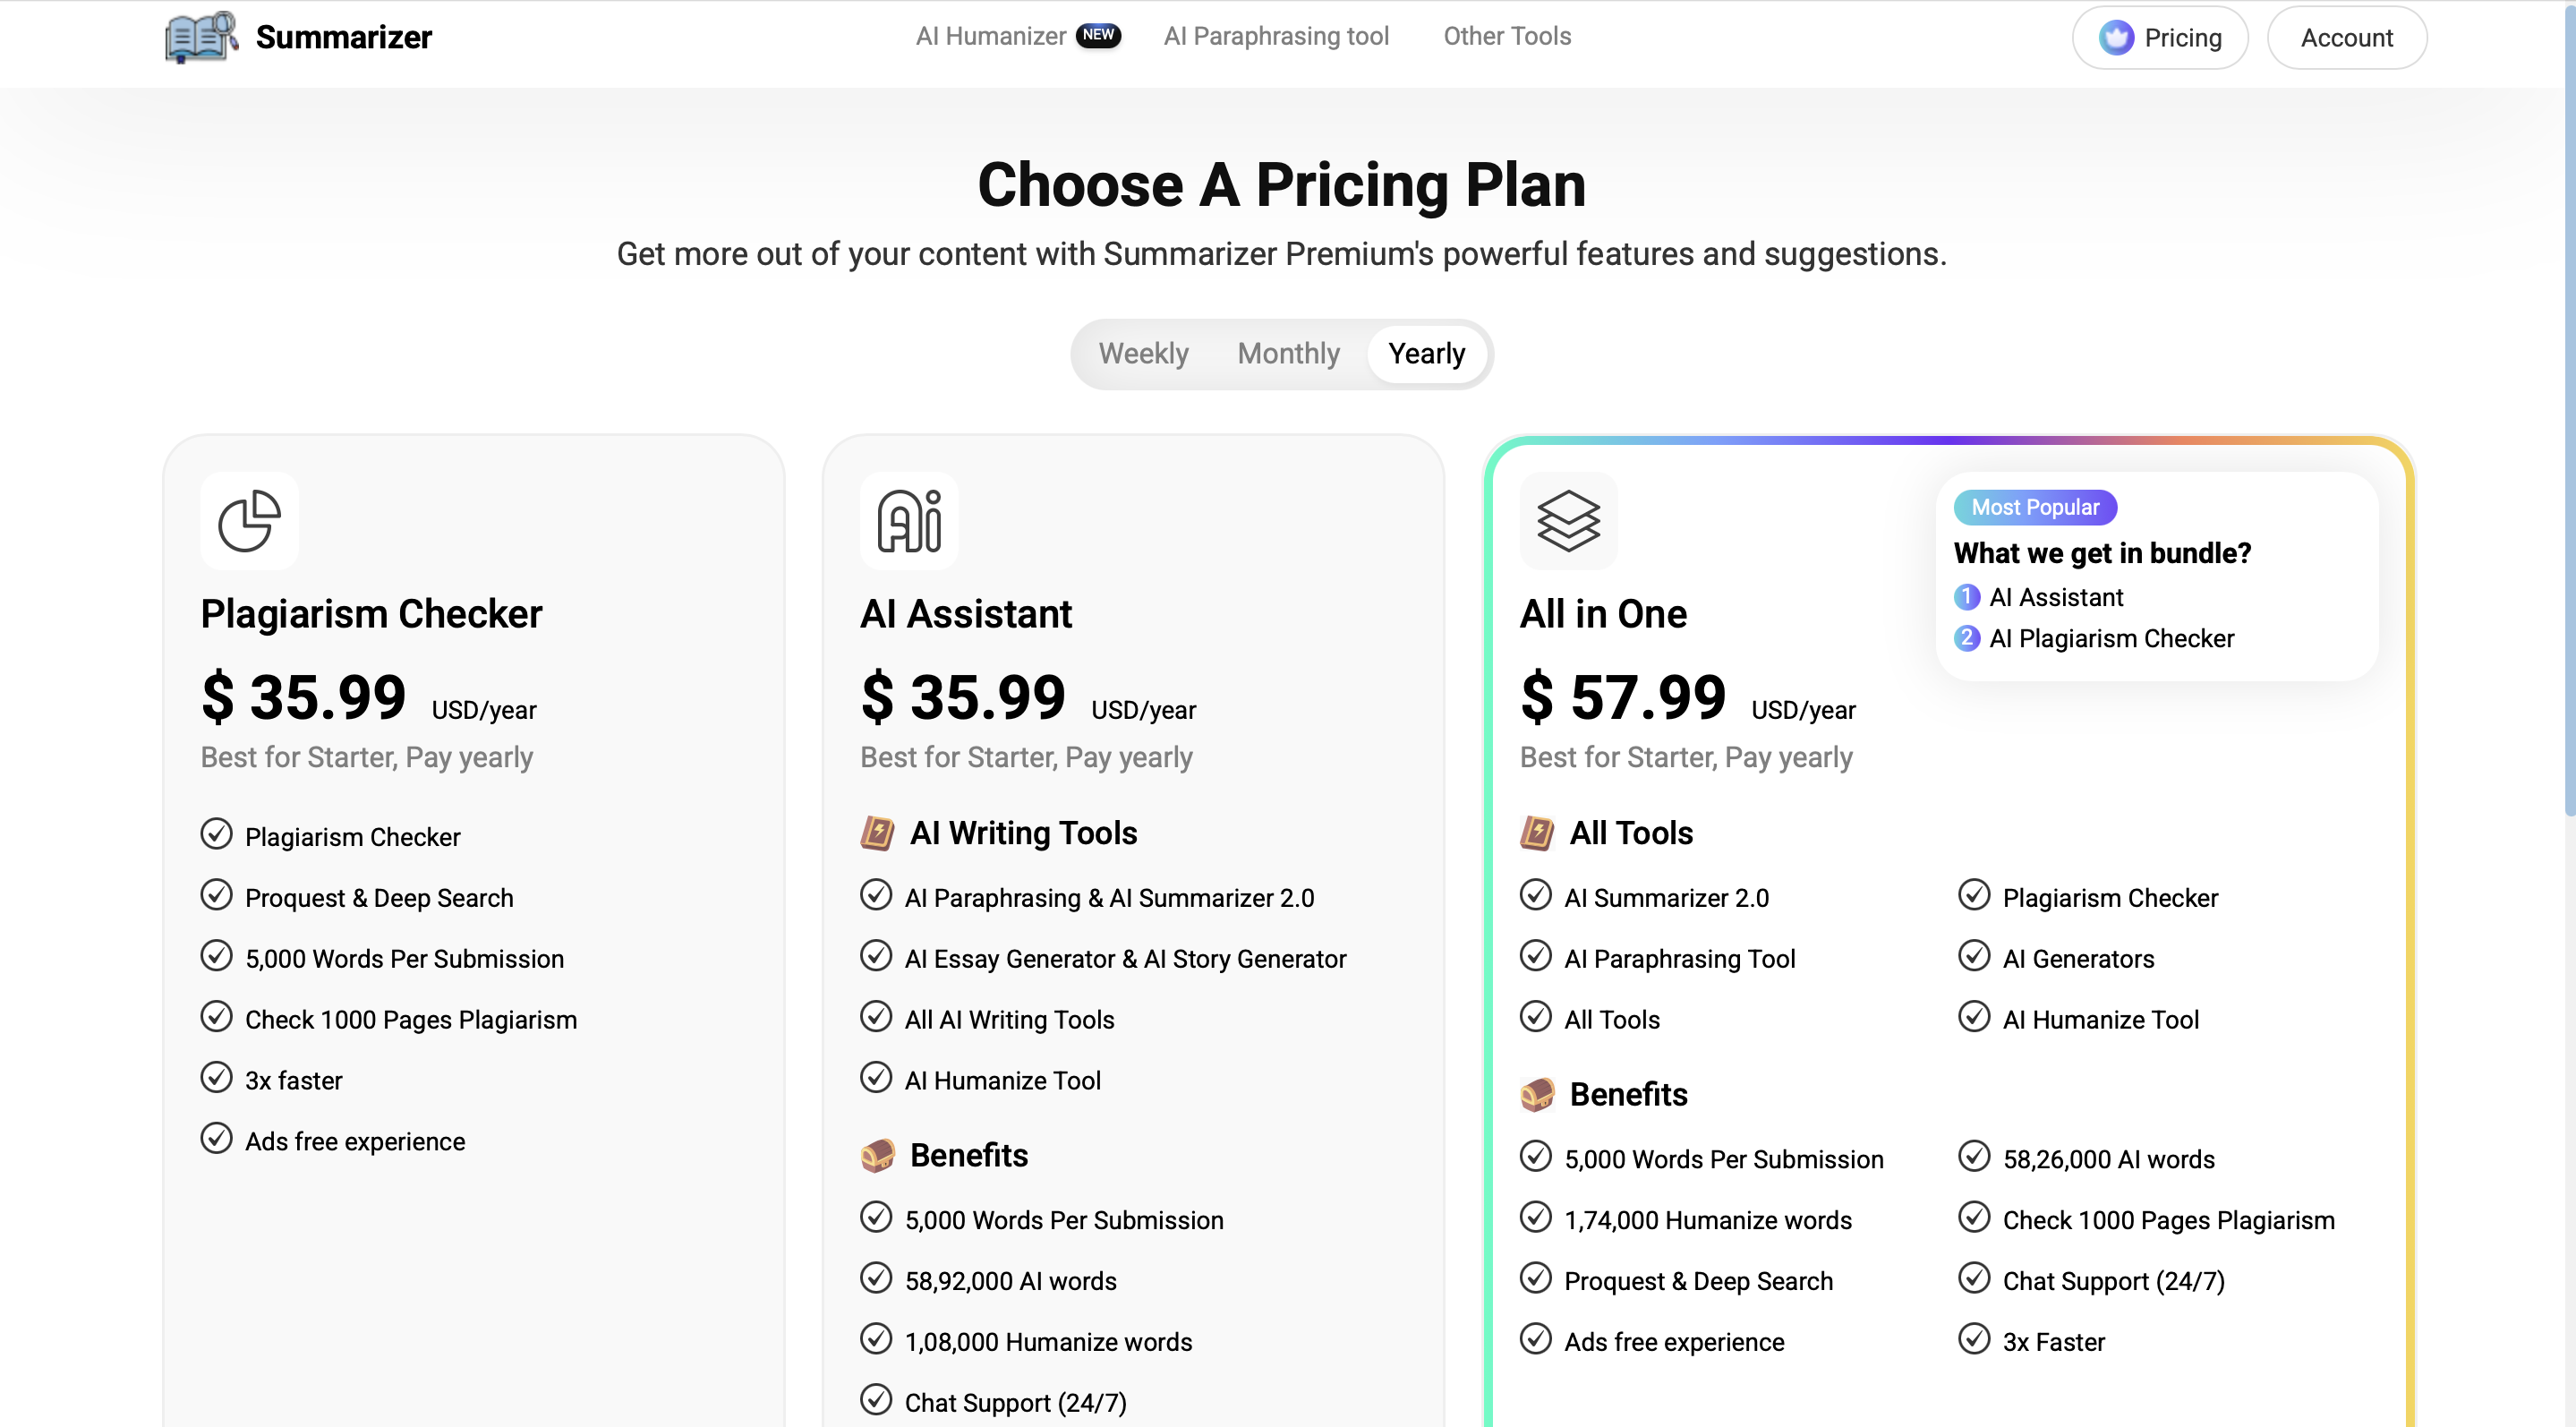
Task: Click the Account button
Action: [2346, 38]
